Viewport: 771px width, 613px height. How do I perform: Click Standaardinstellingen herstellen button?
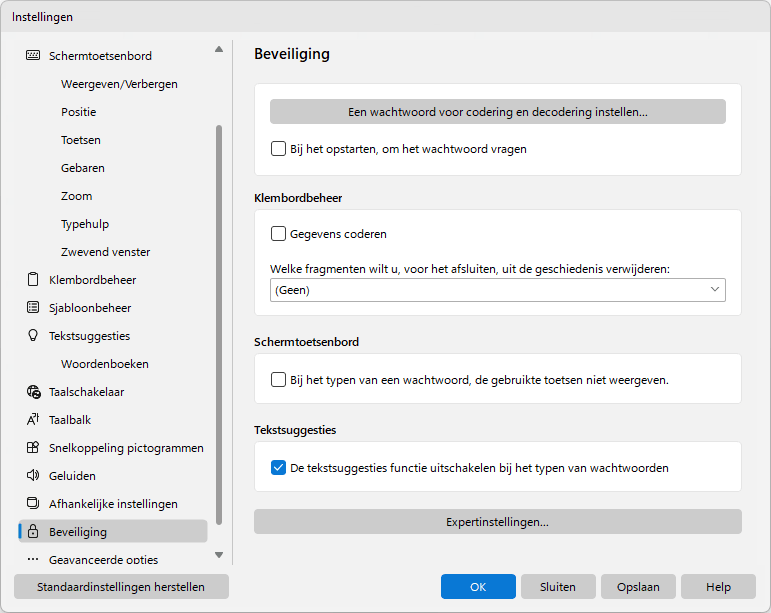click(x=121, y=586)
